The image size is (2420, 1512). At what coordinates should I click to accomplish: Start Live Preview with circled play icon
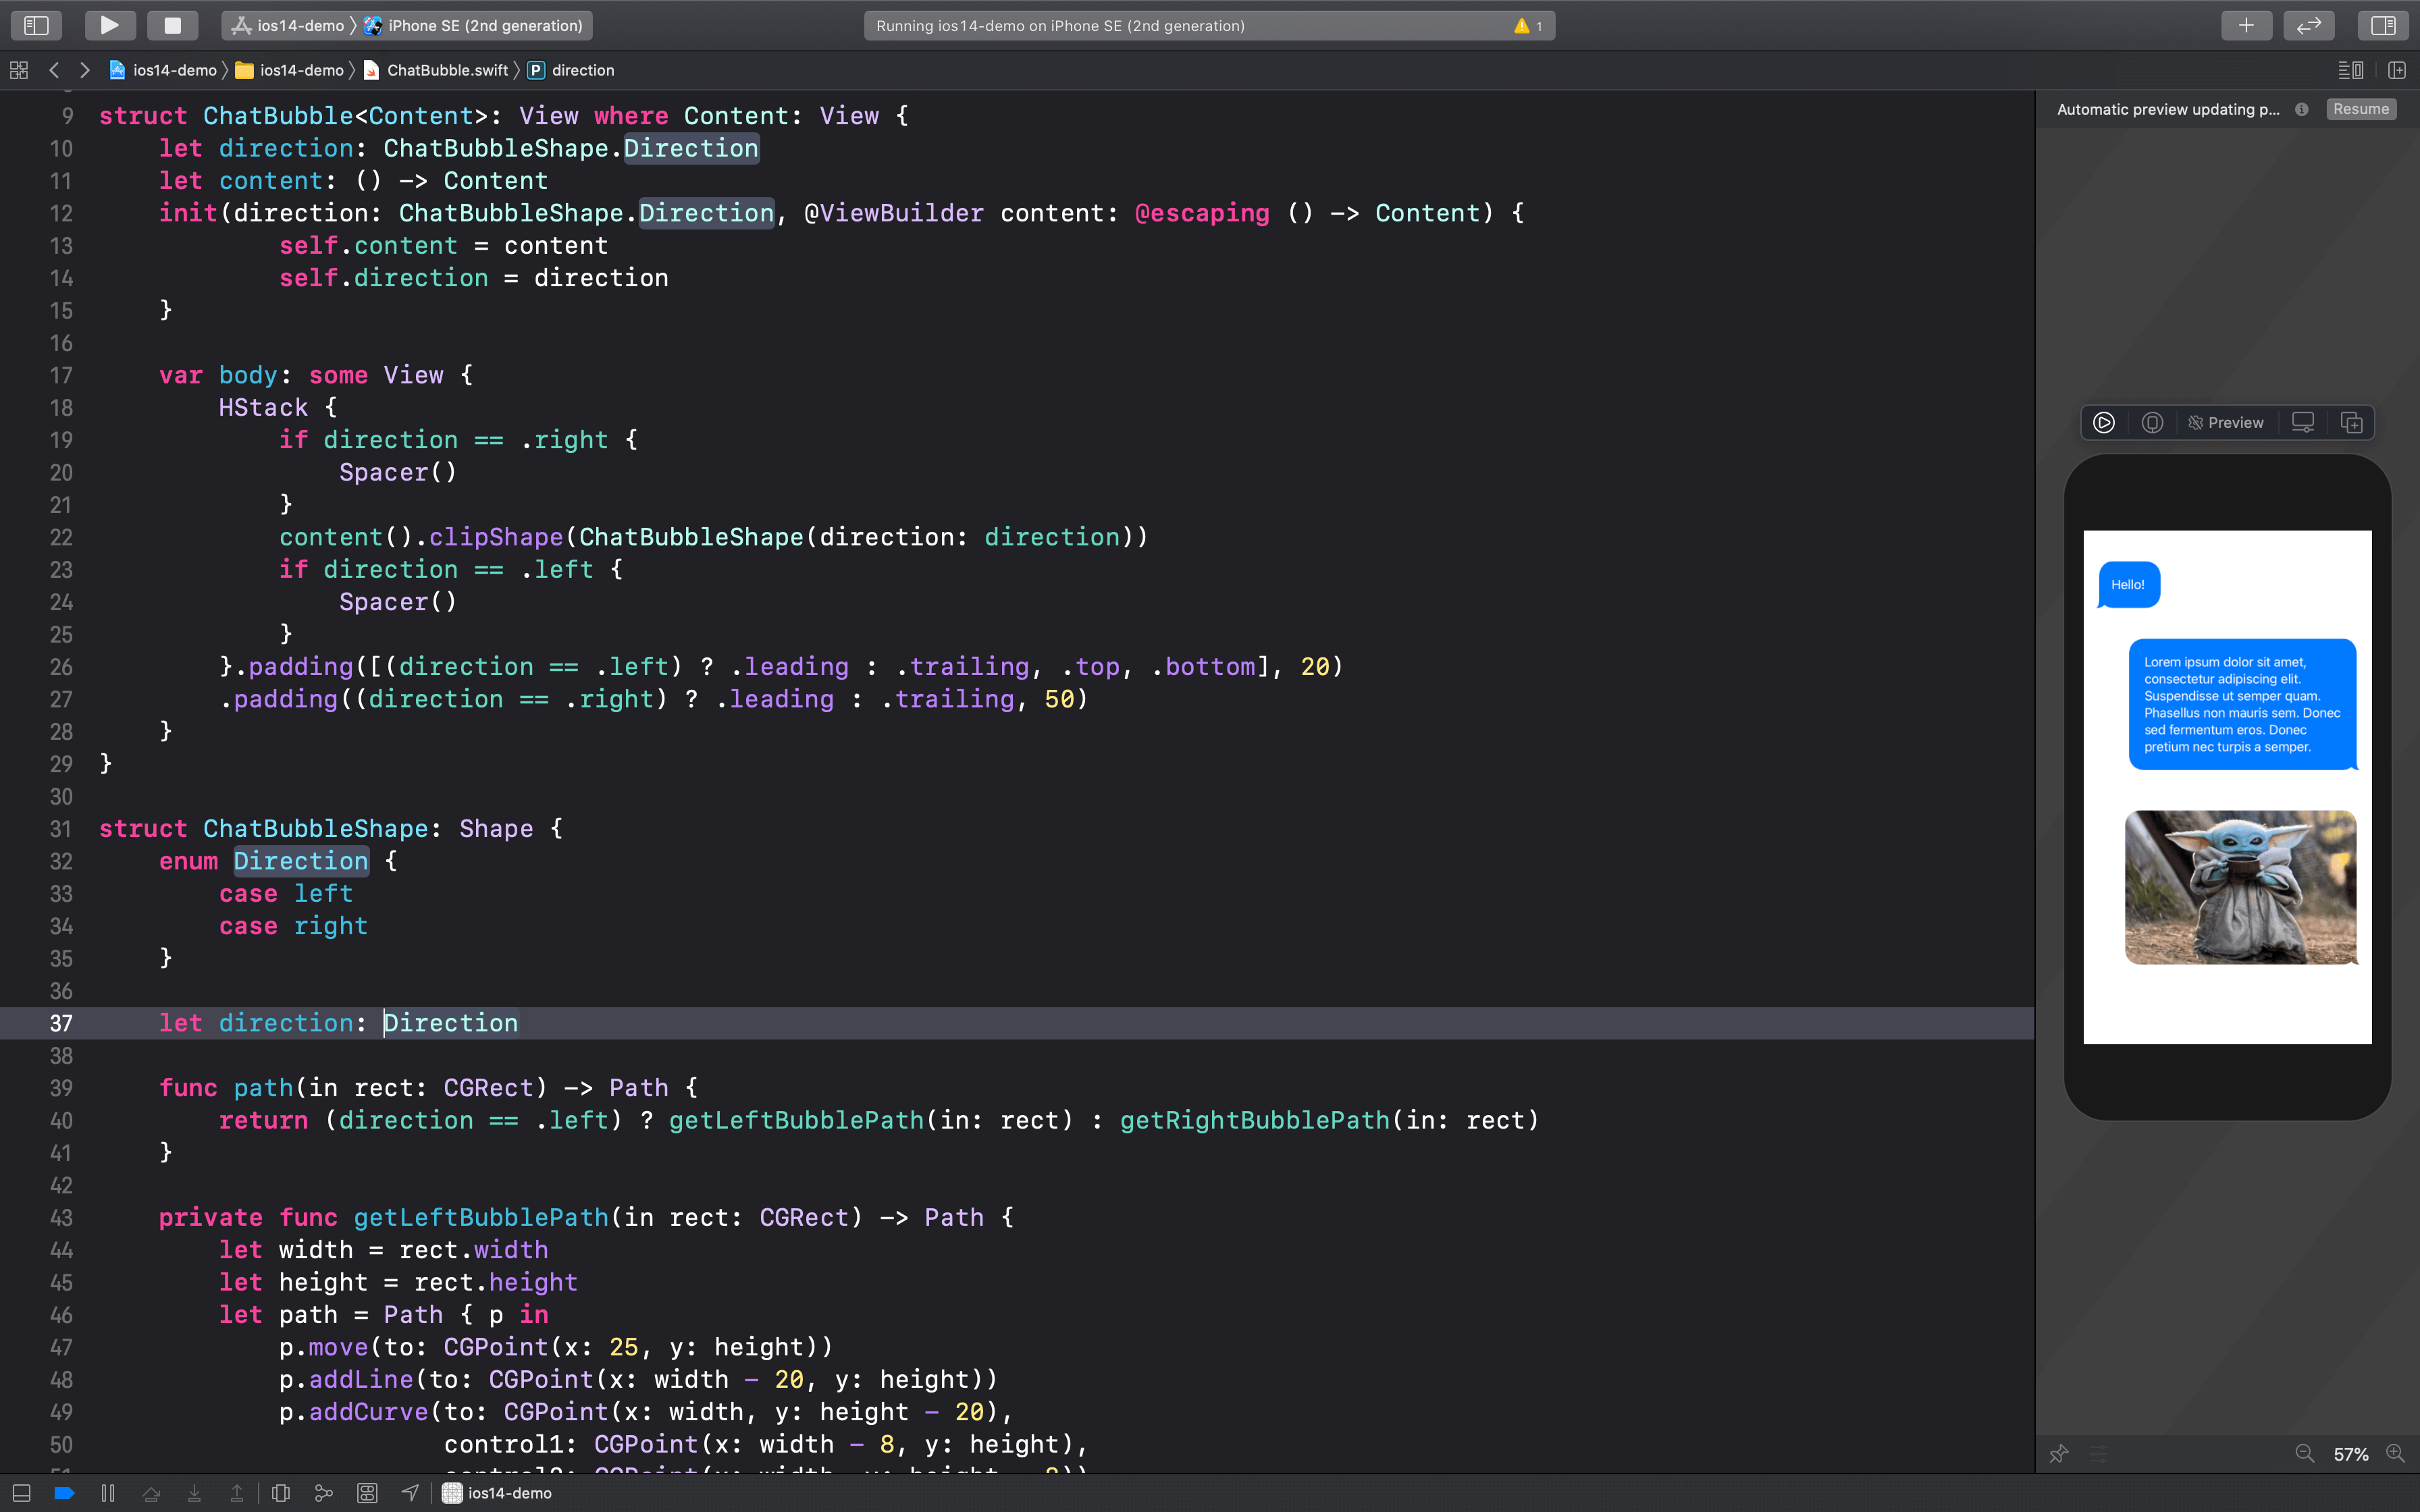[x=2104, y=423]
